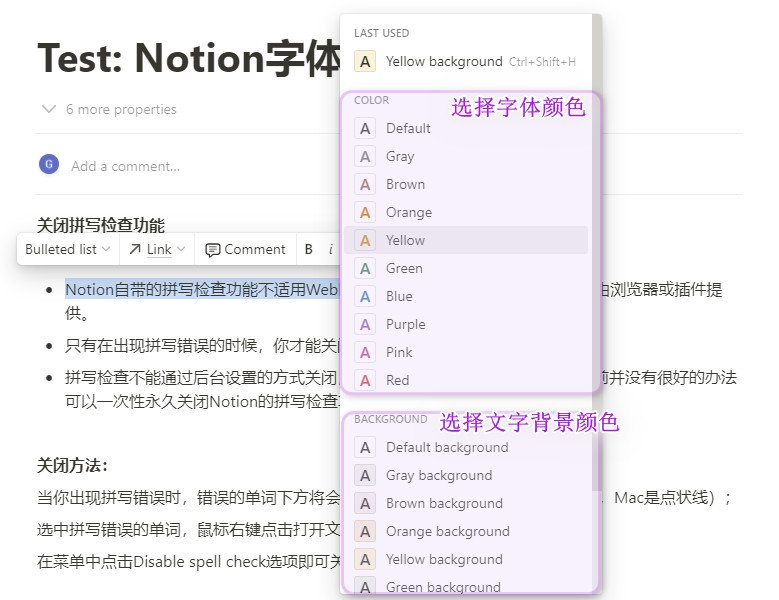Screen dimensions: 779x600
Task: Click the Green color letter icon
Action: pos(365,269)
